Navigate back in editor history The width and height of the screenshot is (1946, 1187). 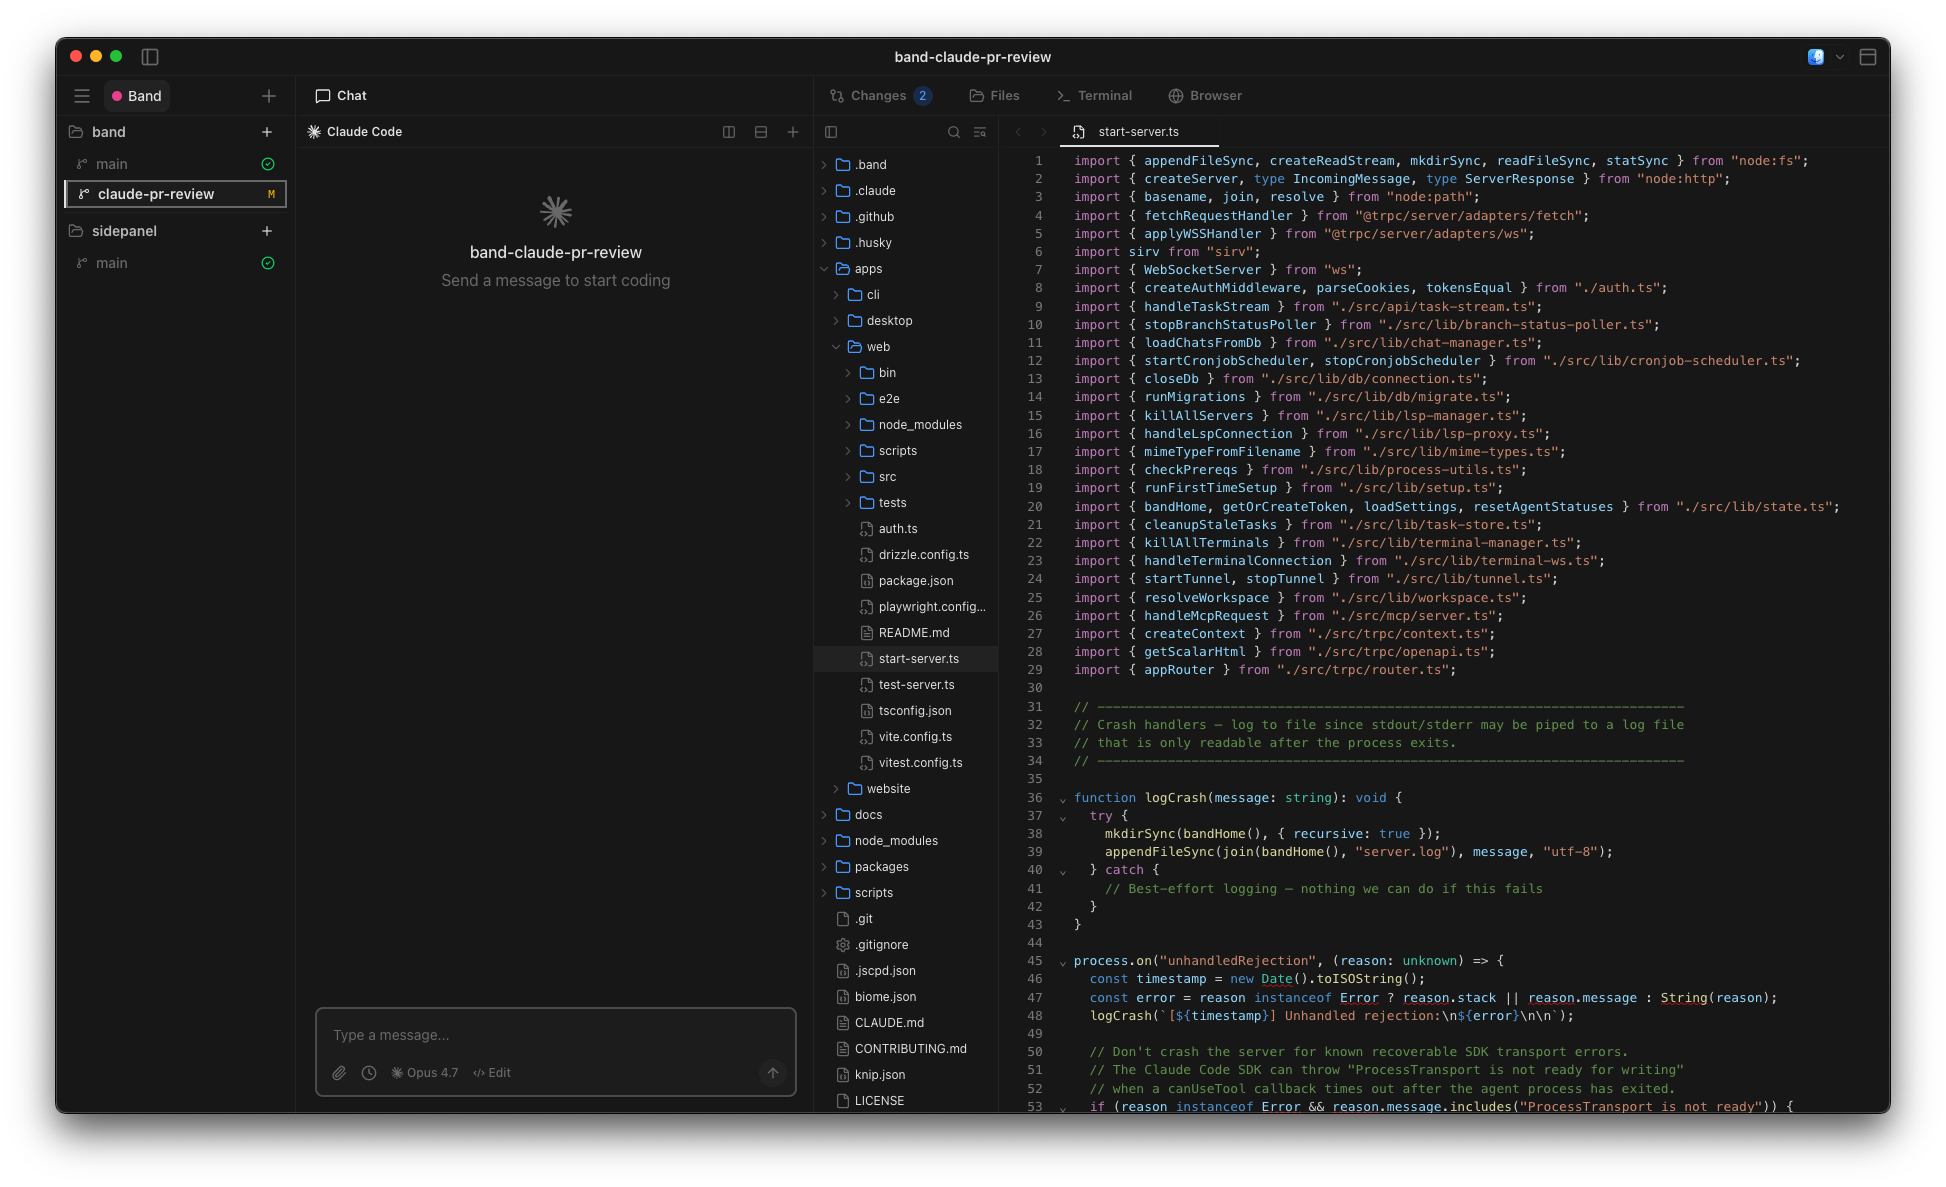point(1018,132)
